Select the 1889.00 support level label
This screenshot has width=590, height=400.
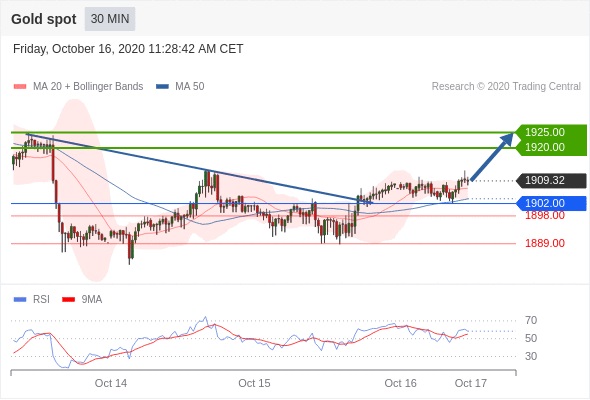coord(545,243)
